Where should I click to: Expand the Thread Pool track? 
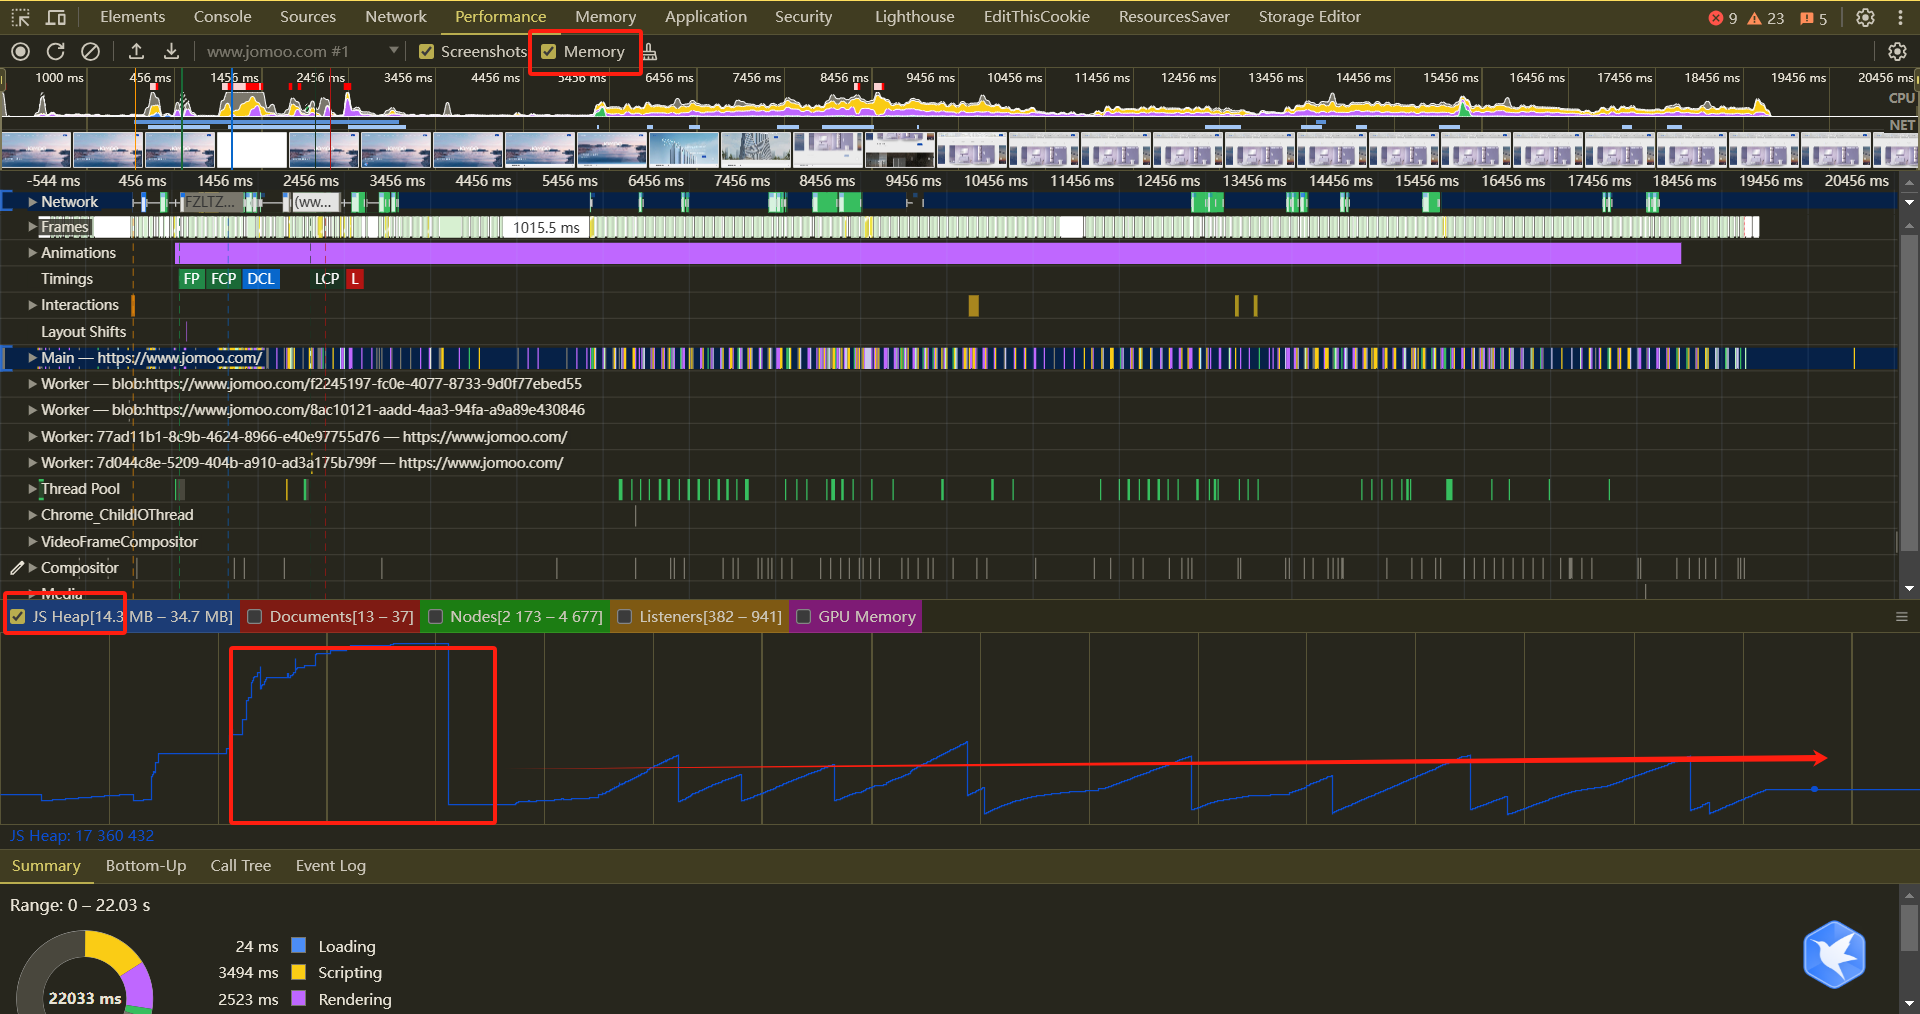pos(33,489)
